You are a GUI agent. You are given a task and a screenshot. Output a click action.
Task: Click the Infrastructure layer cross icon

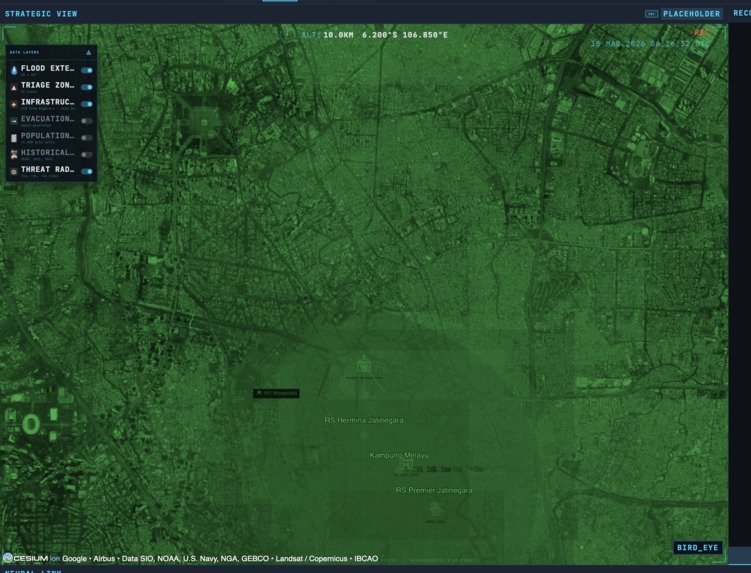tap(14, 104)
